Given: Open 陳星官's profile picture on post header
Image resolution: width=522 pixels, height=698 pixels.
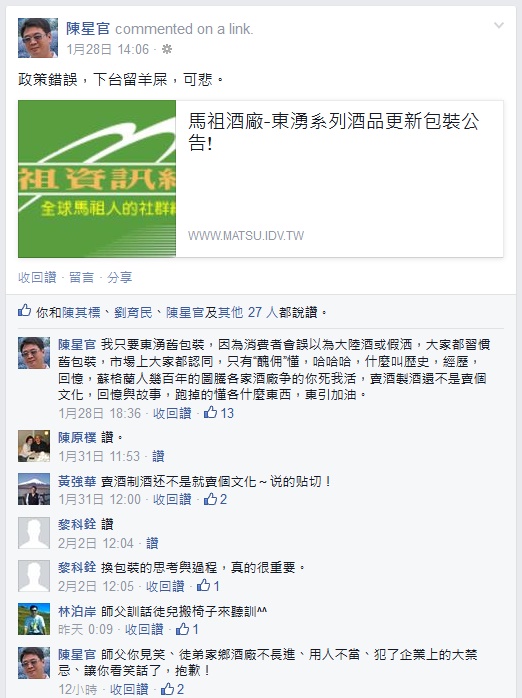Looking at the screenshot, I should click(x=38, y=38).
